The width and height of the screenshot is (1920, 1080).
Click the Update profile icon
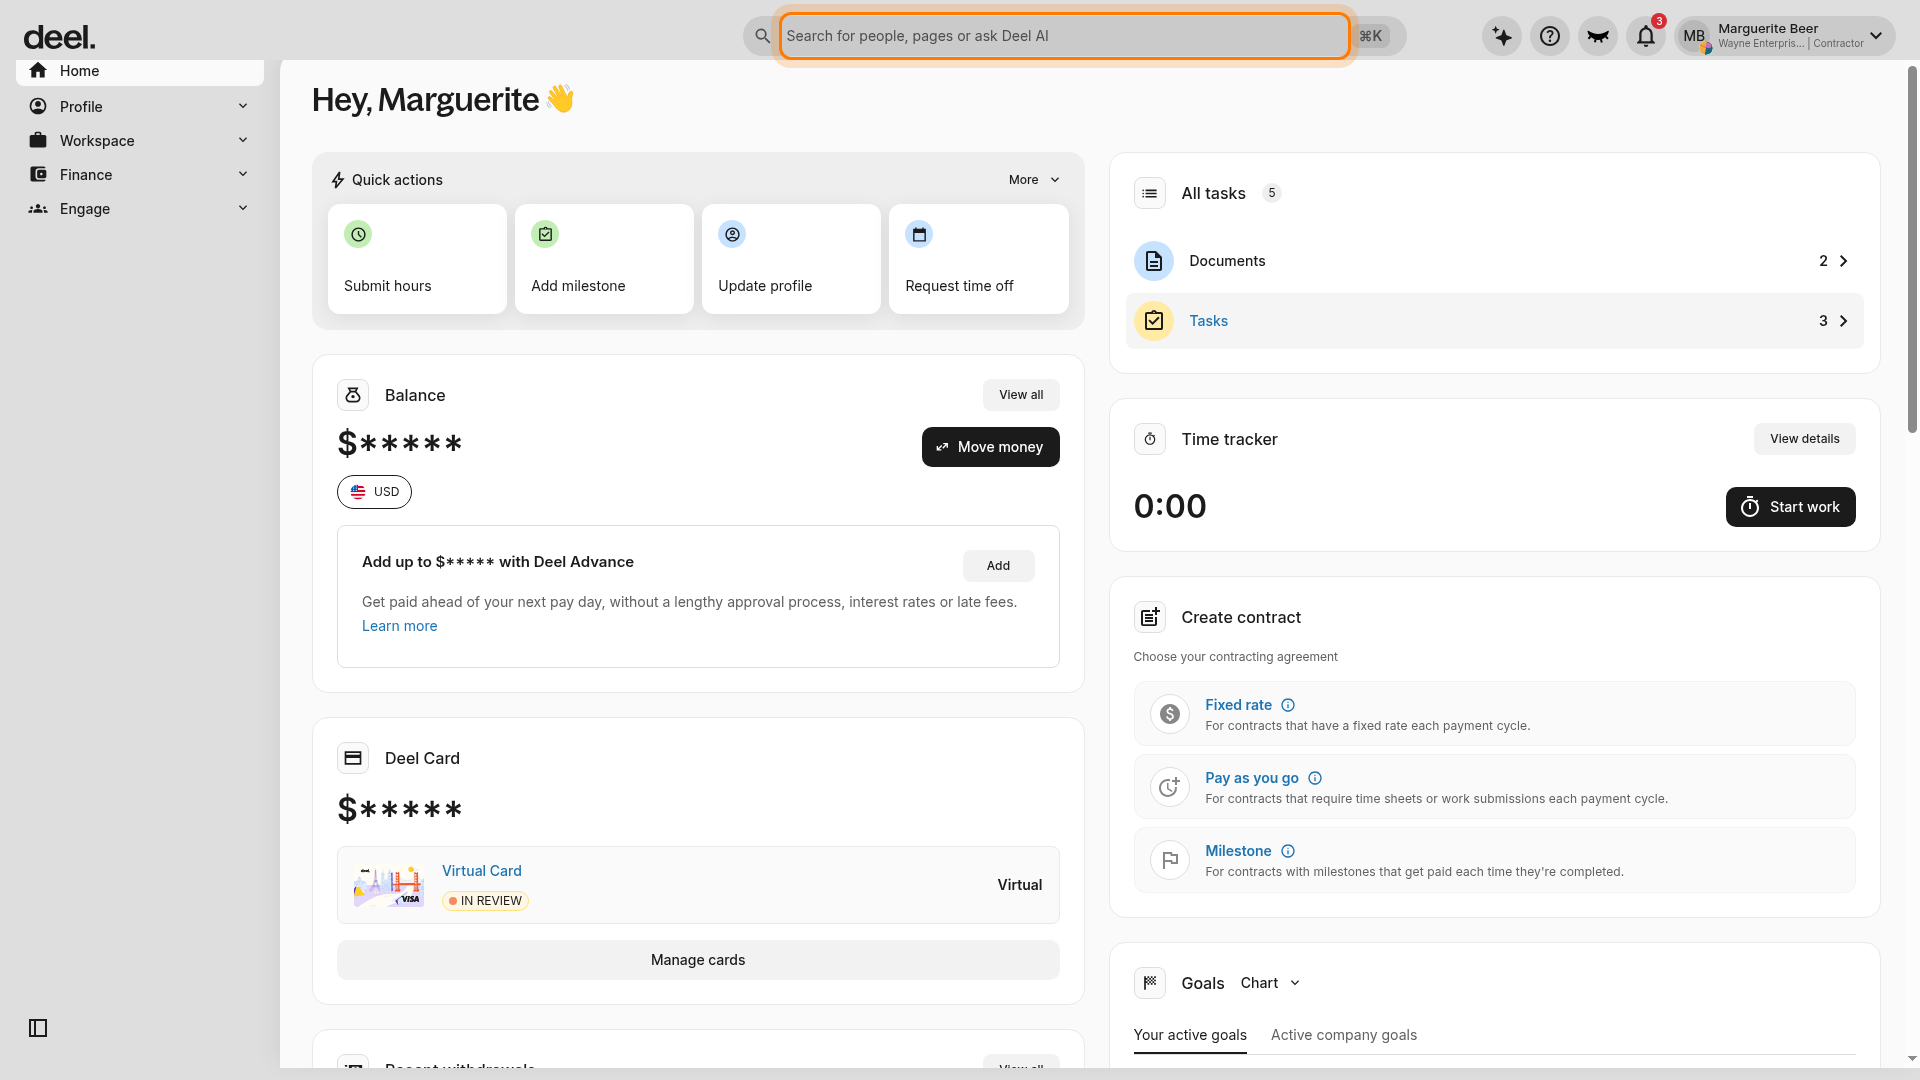pos(732,234)
